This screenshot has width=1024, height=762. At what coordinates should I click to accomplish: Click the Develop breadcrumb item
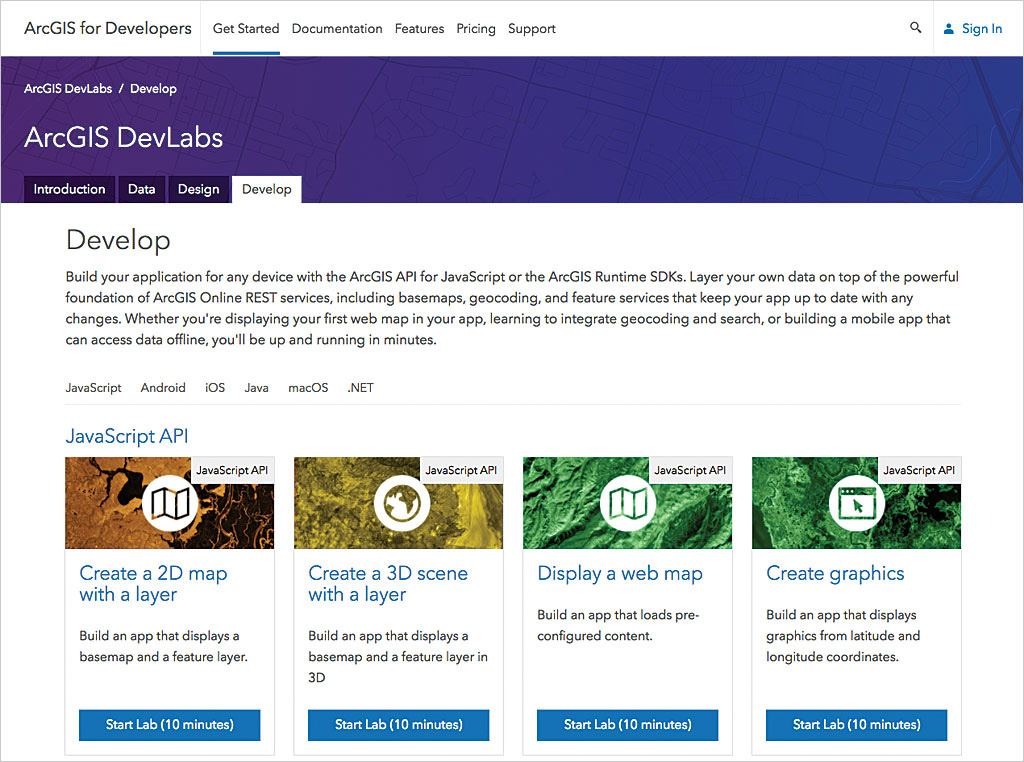coord(153,89)
